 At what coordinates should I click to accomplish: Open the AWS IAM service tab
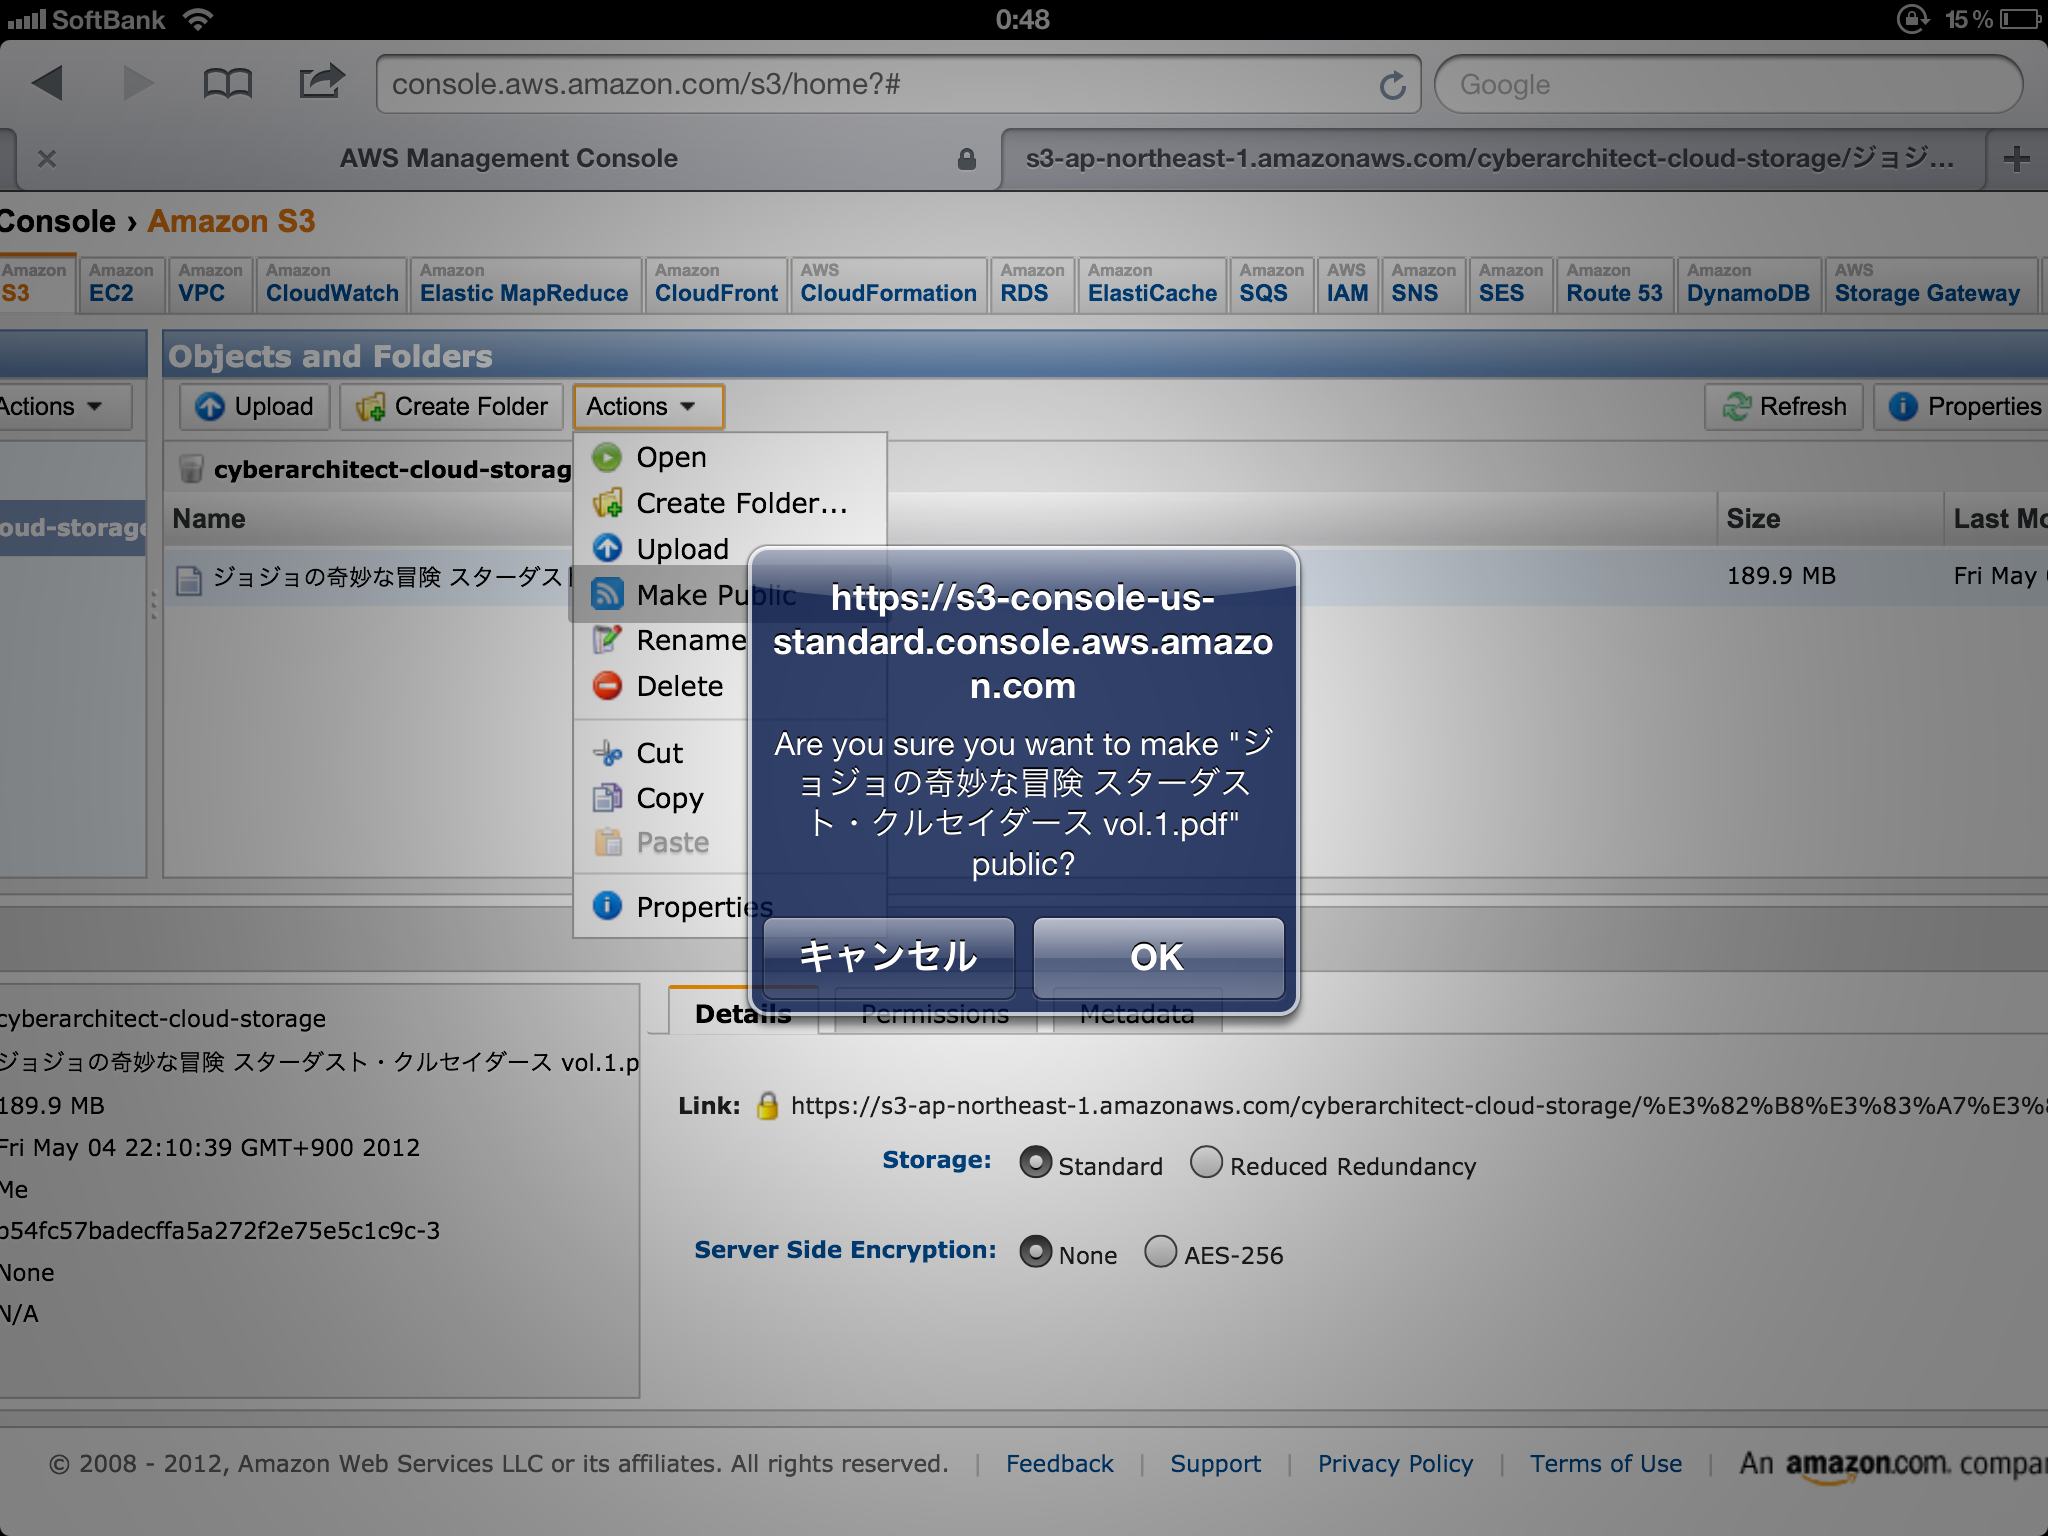[1347, 284]
